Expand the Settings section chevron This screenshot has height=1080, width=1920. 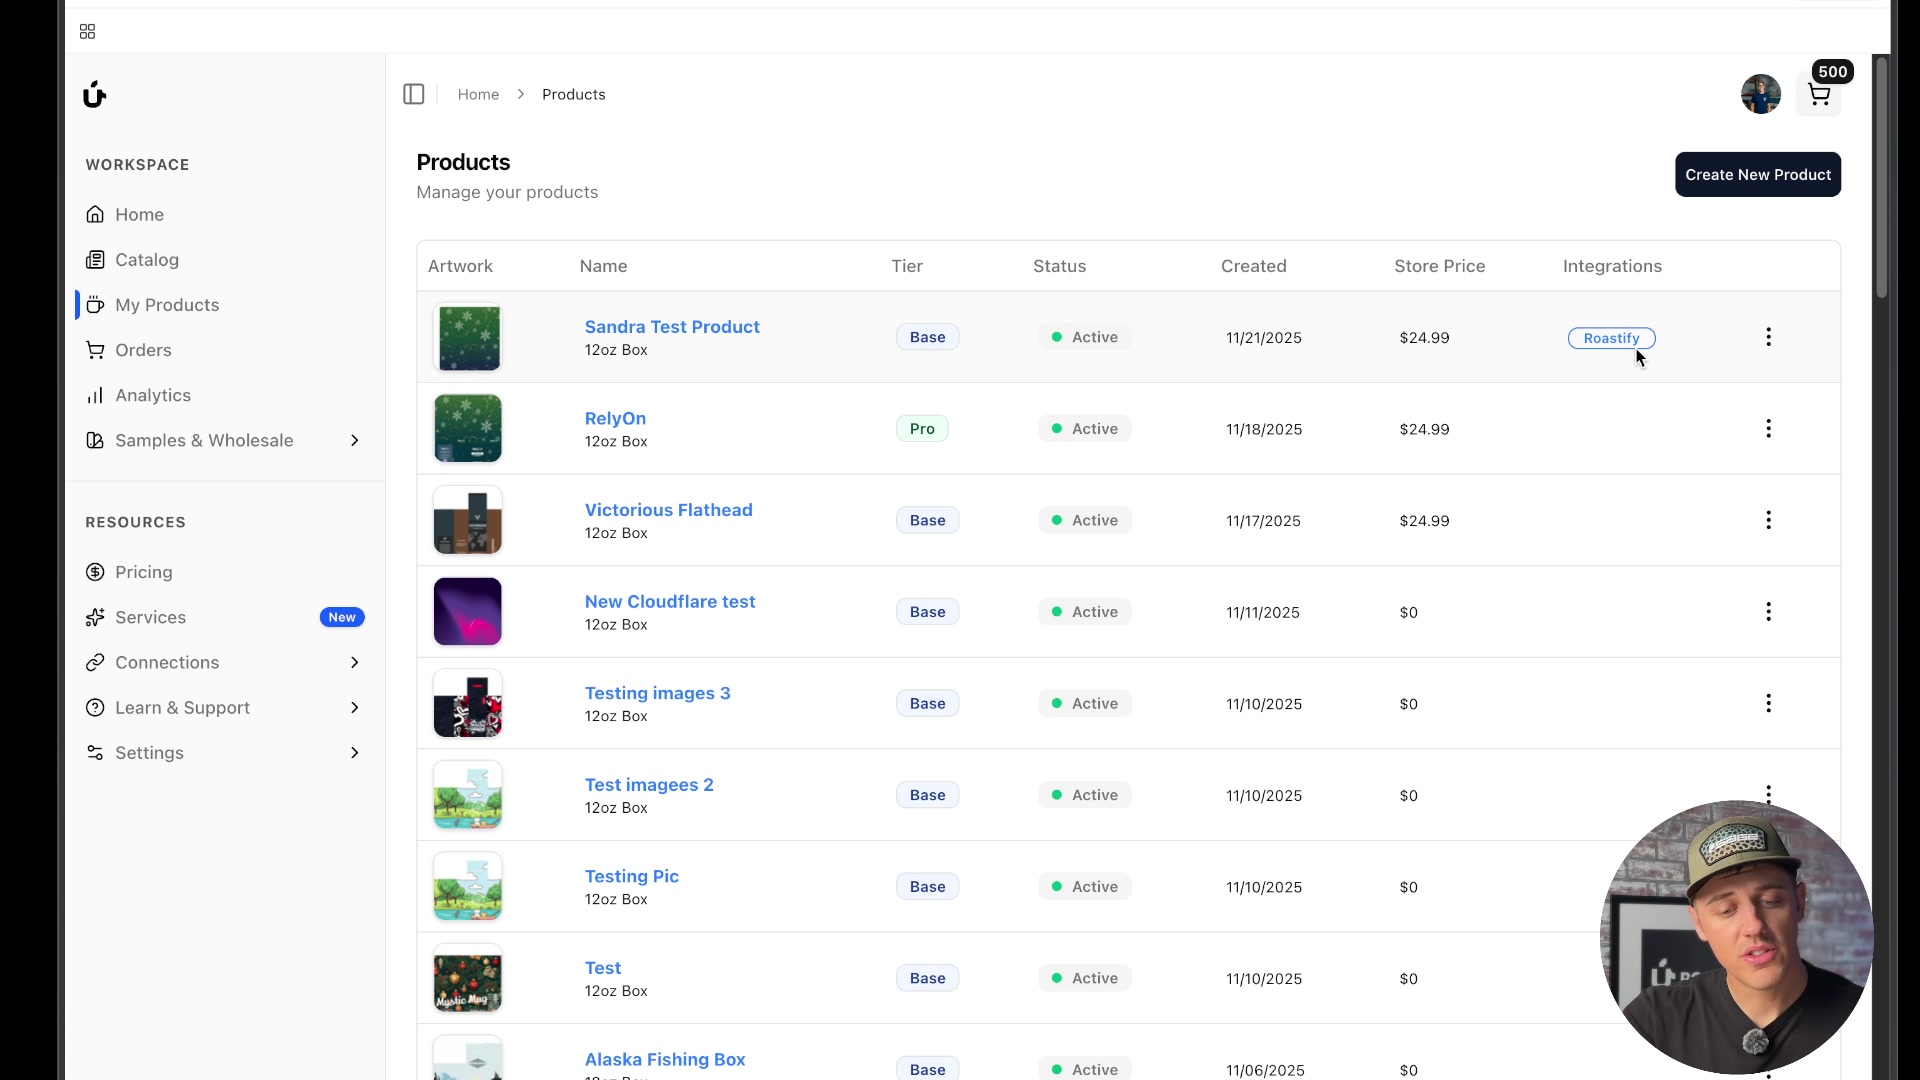point(354,753)
